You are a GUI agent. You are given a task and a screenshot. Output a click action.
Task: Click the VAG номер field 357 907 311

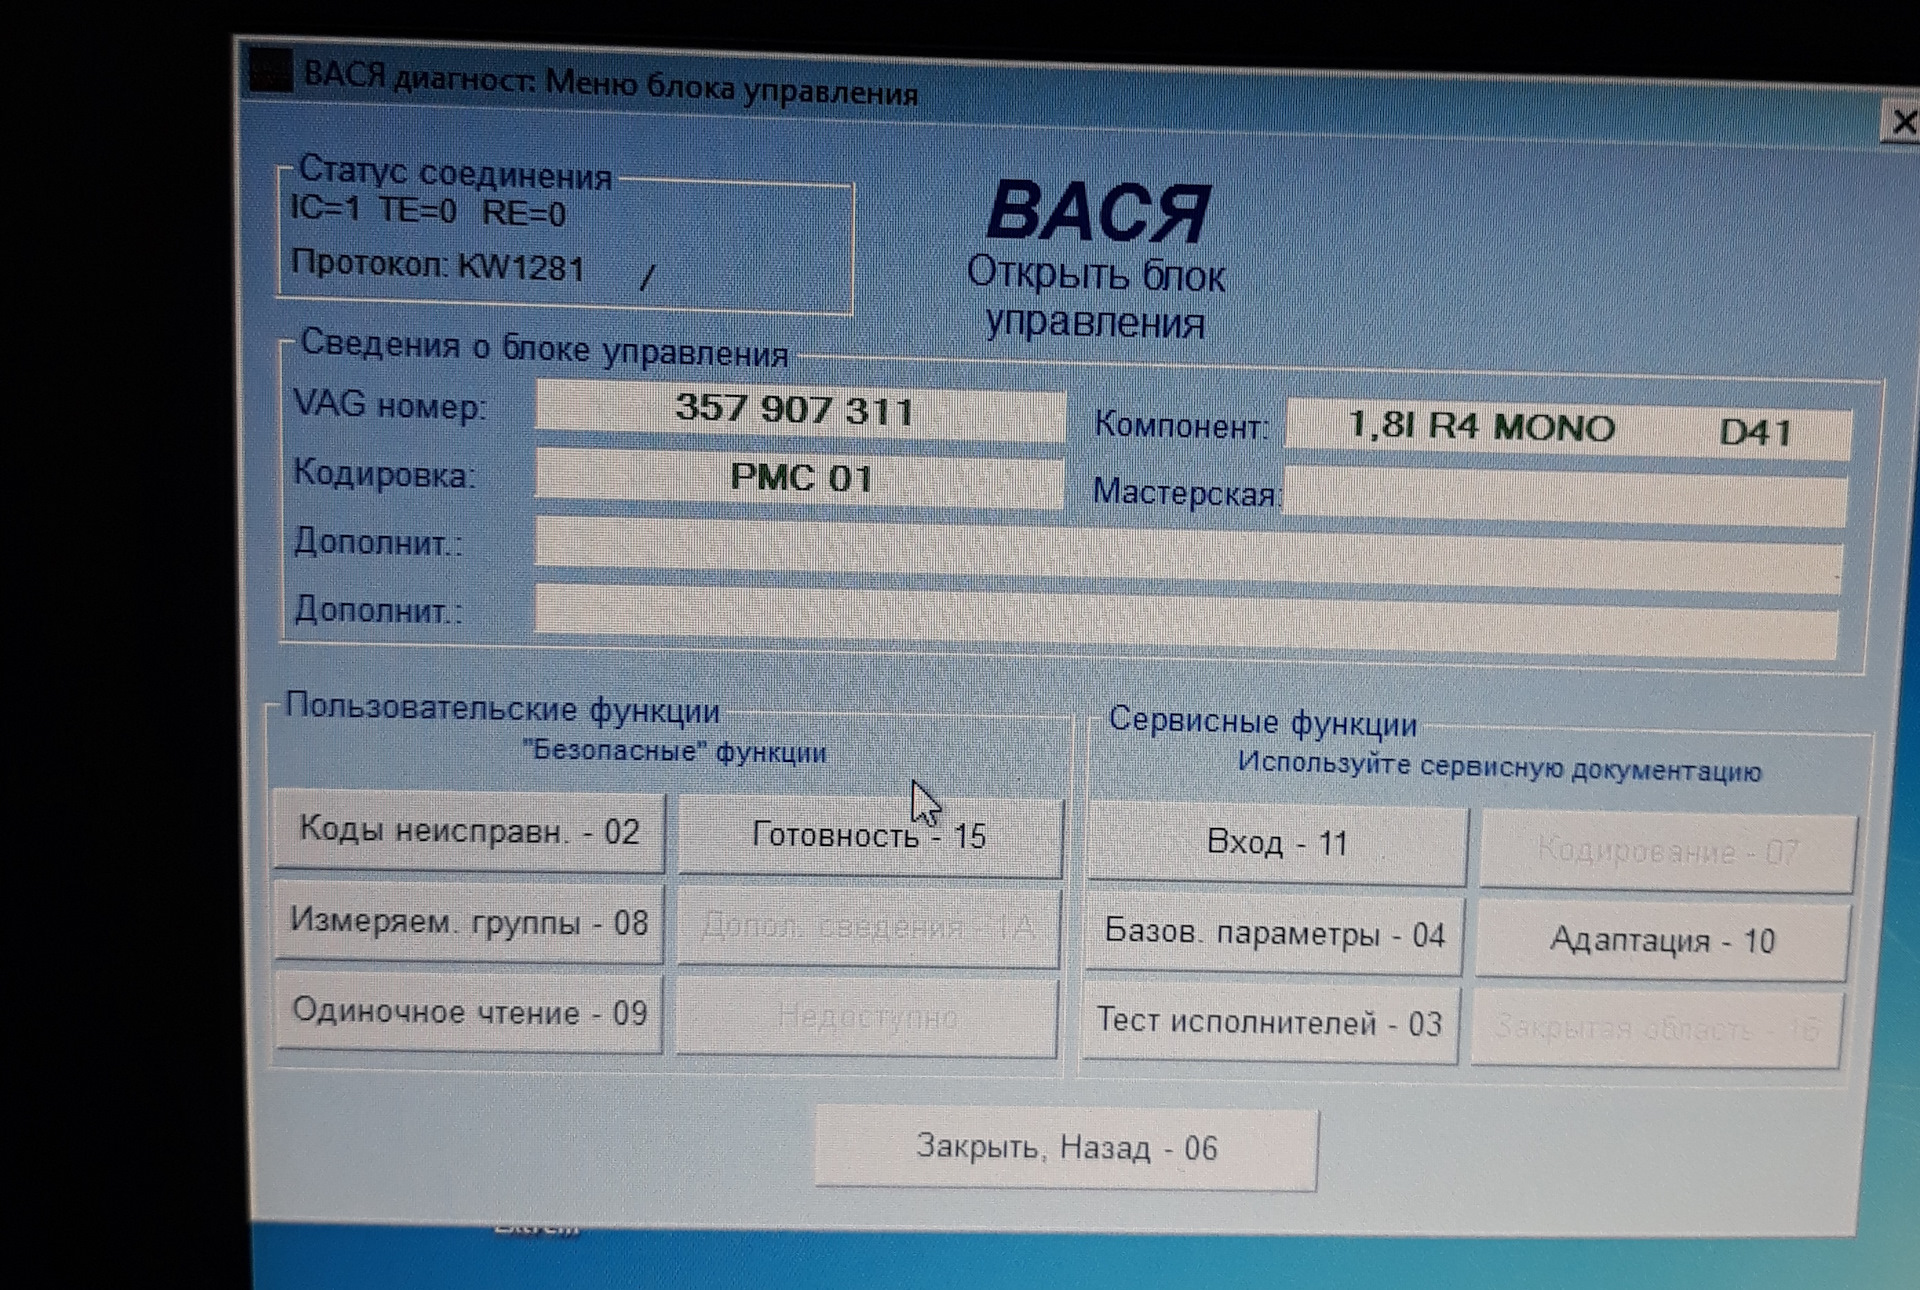point(800,409)
